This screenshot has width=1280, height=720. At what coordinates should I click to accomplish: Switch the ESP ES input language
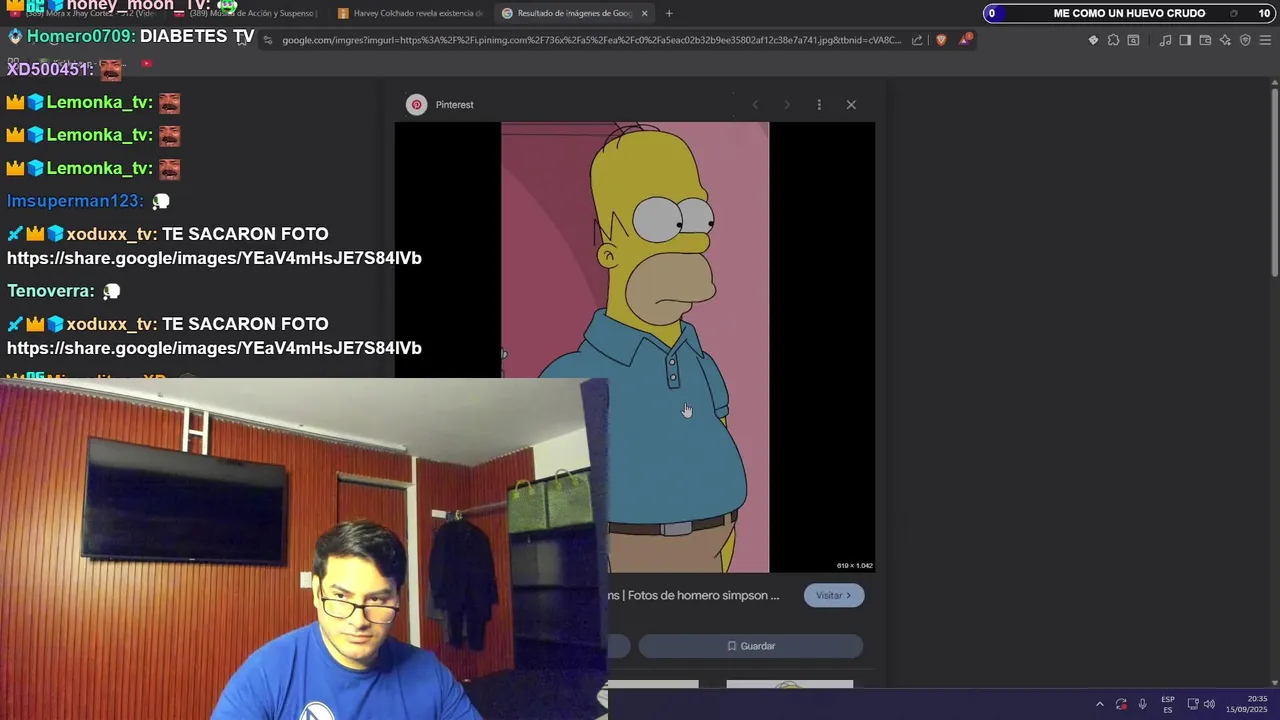click(1168, 704)
